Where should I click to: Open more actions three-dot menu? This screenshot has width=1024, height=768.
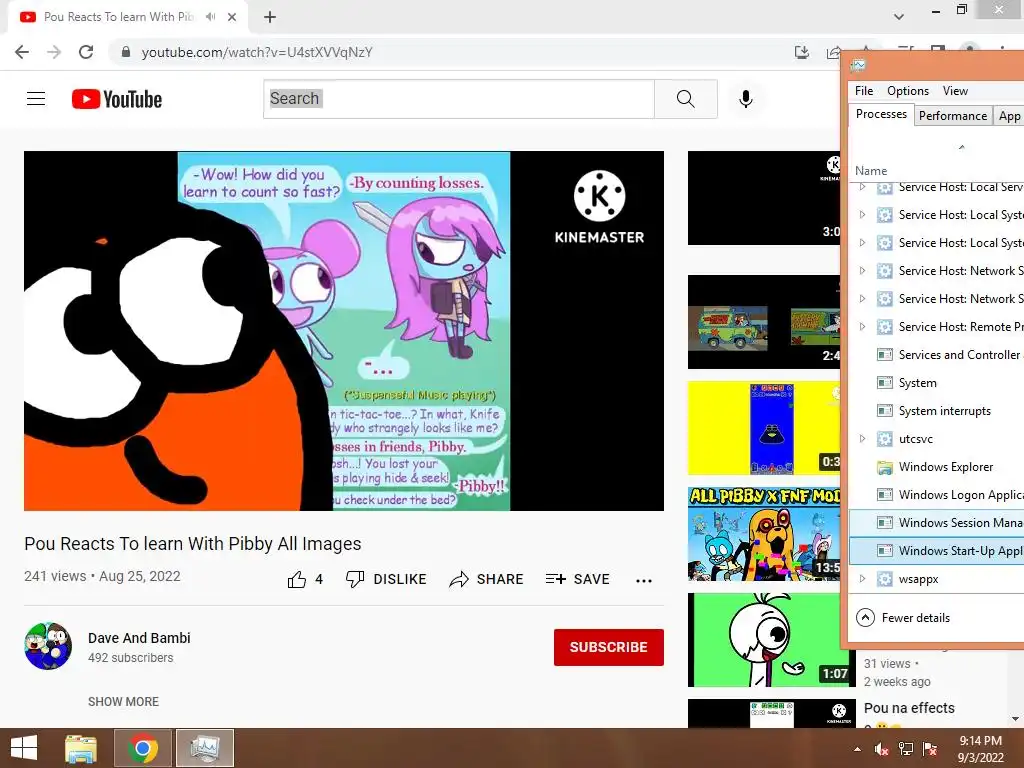pos(644,581)
